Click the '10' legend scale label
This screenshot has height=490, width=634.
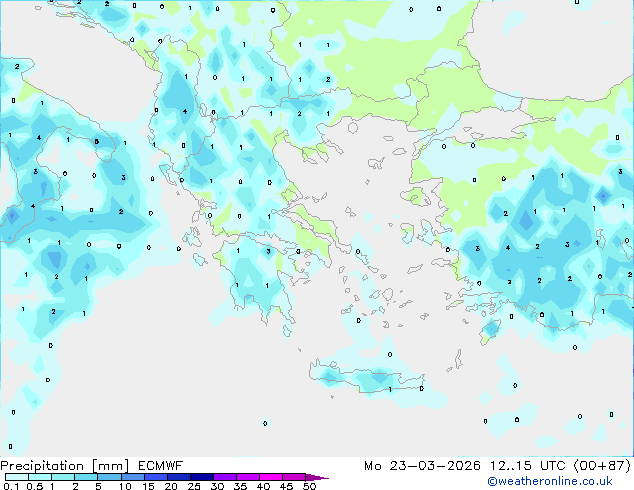click(x=125, y=486)
